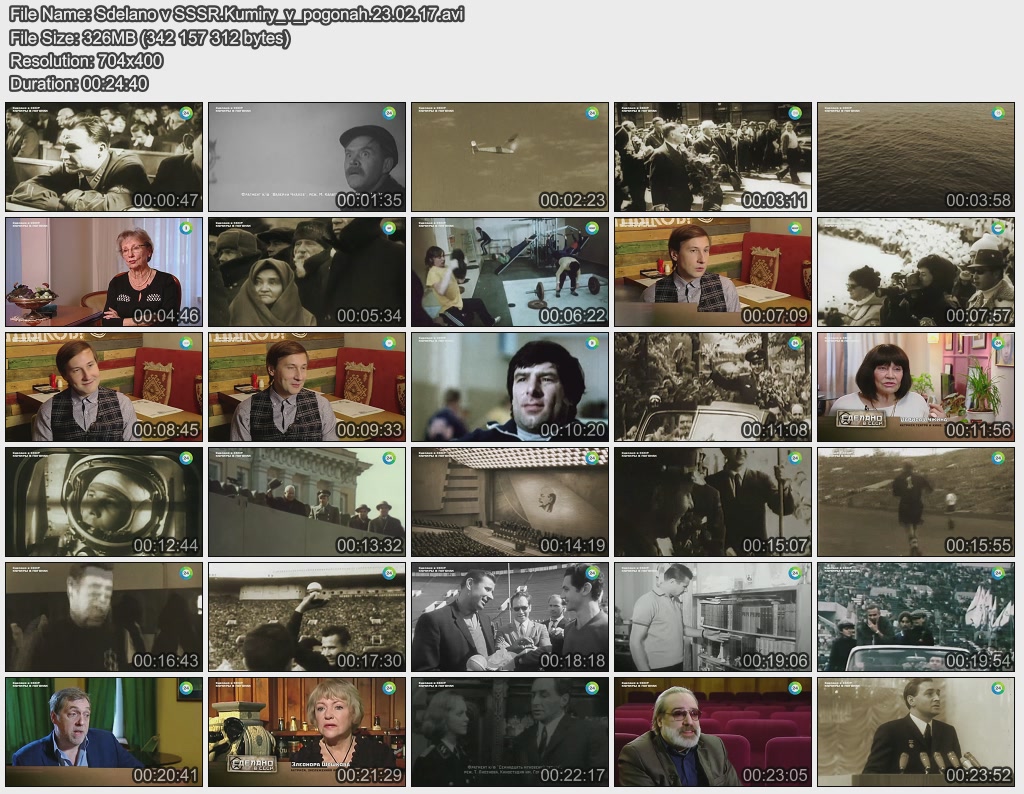Click the 00:17:30 timestamp label
This screenshot has width=1024, height=794.
click(369, 660)
